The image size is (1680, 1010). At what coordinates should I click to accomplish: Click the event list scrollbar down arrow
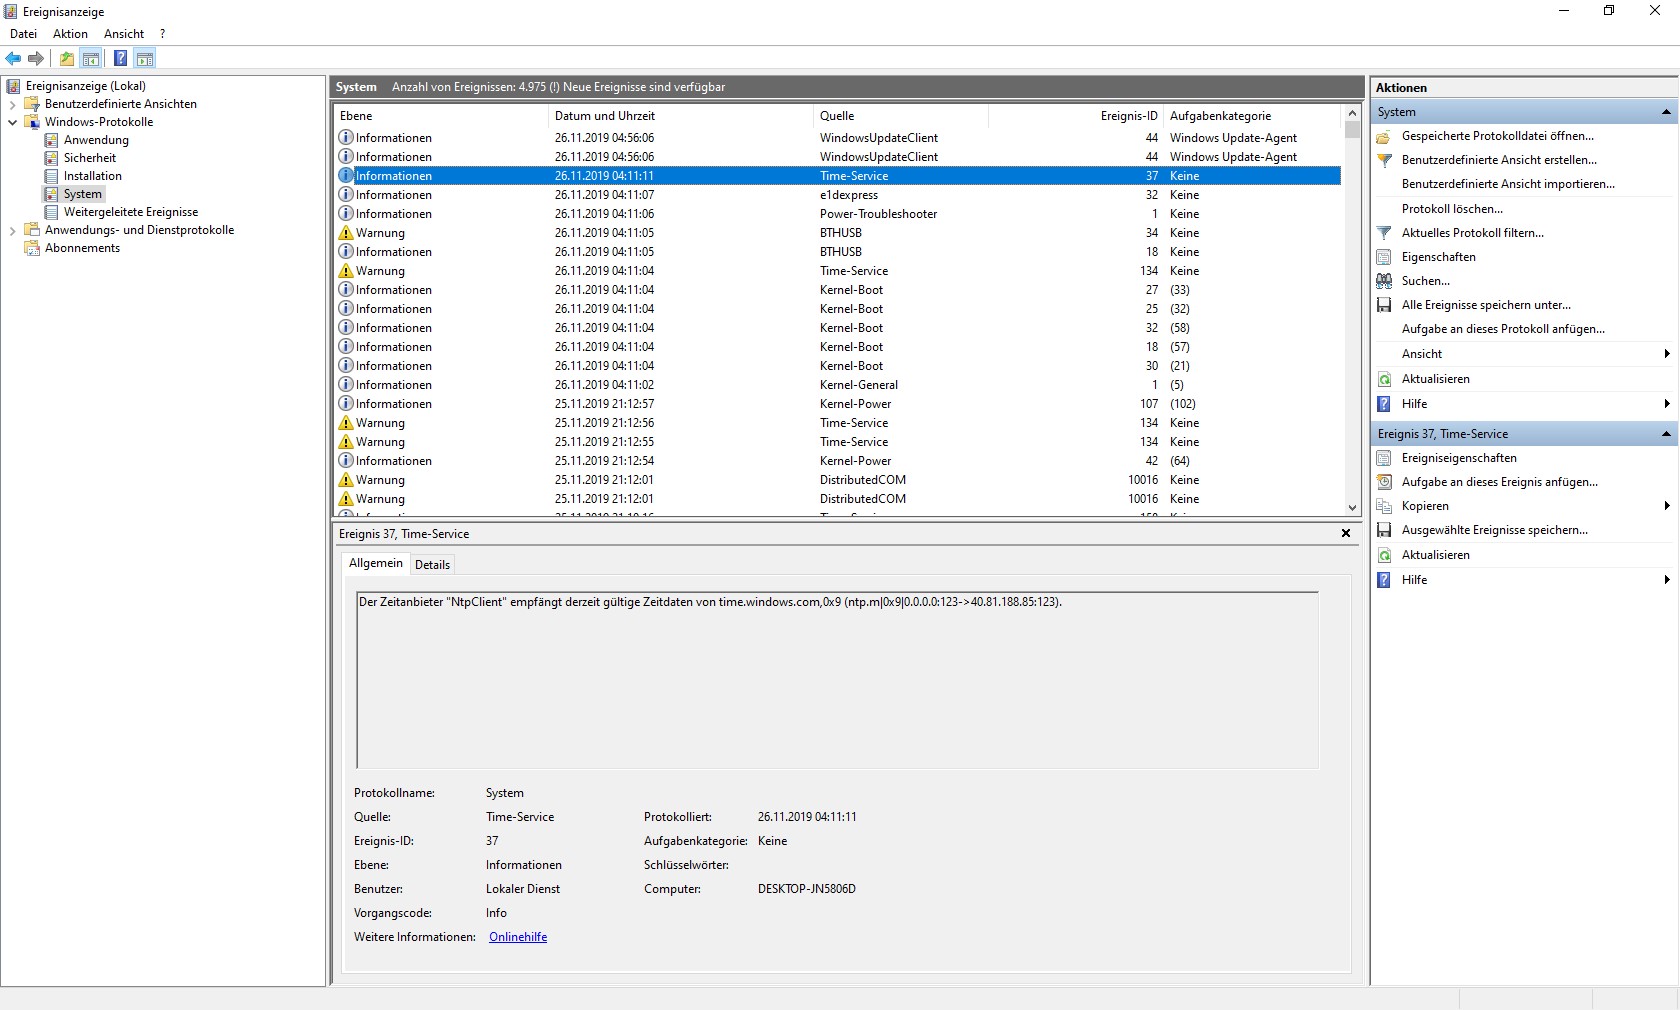point(1352,508)
